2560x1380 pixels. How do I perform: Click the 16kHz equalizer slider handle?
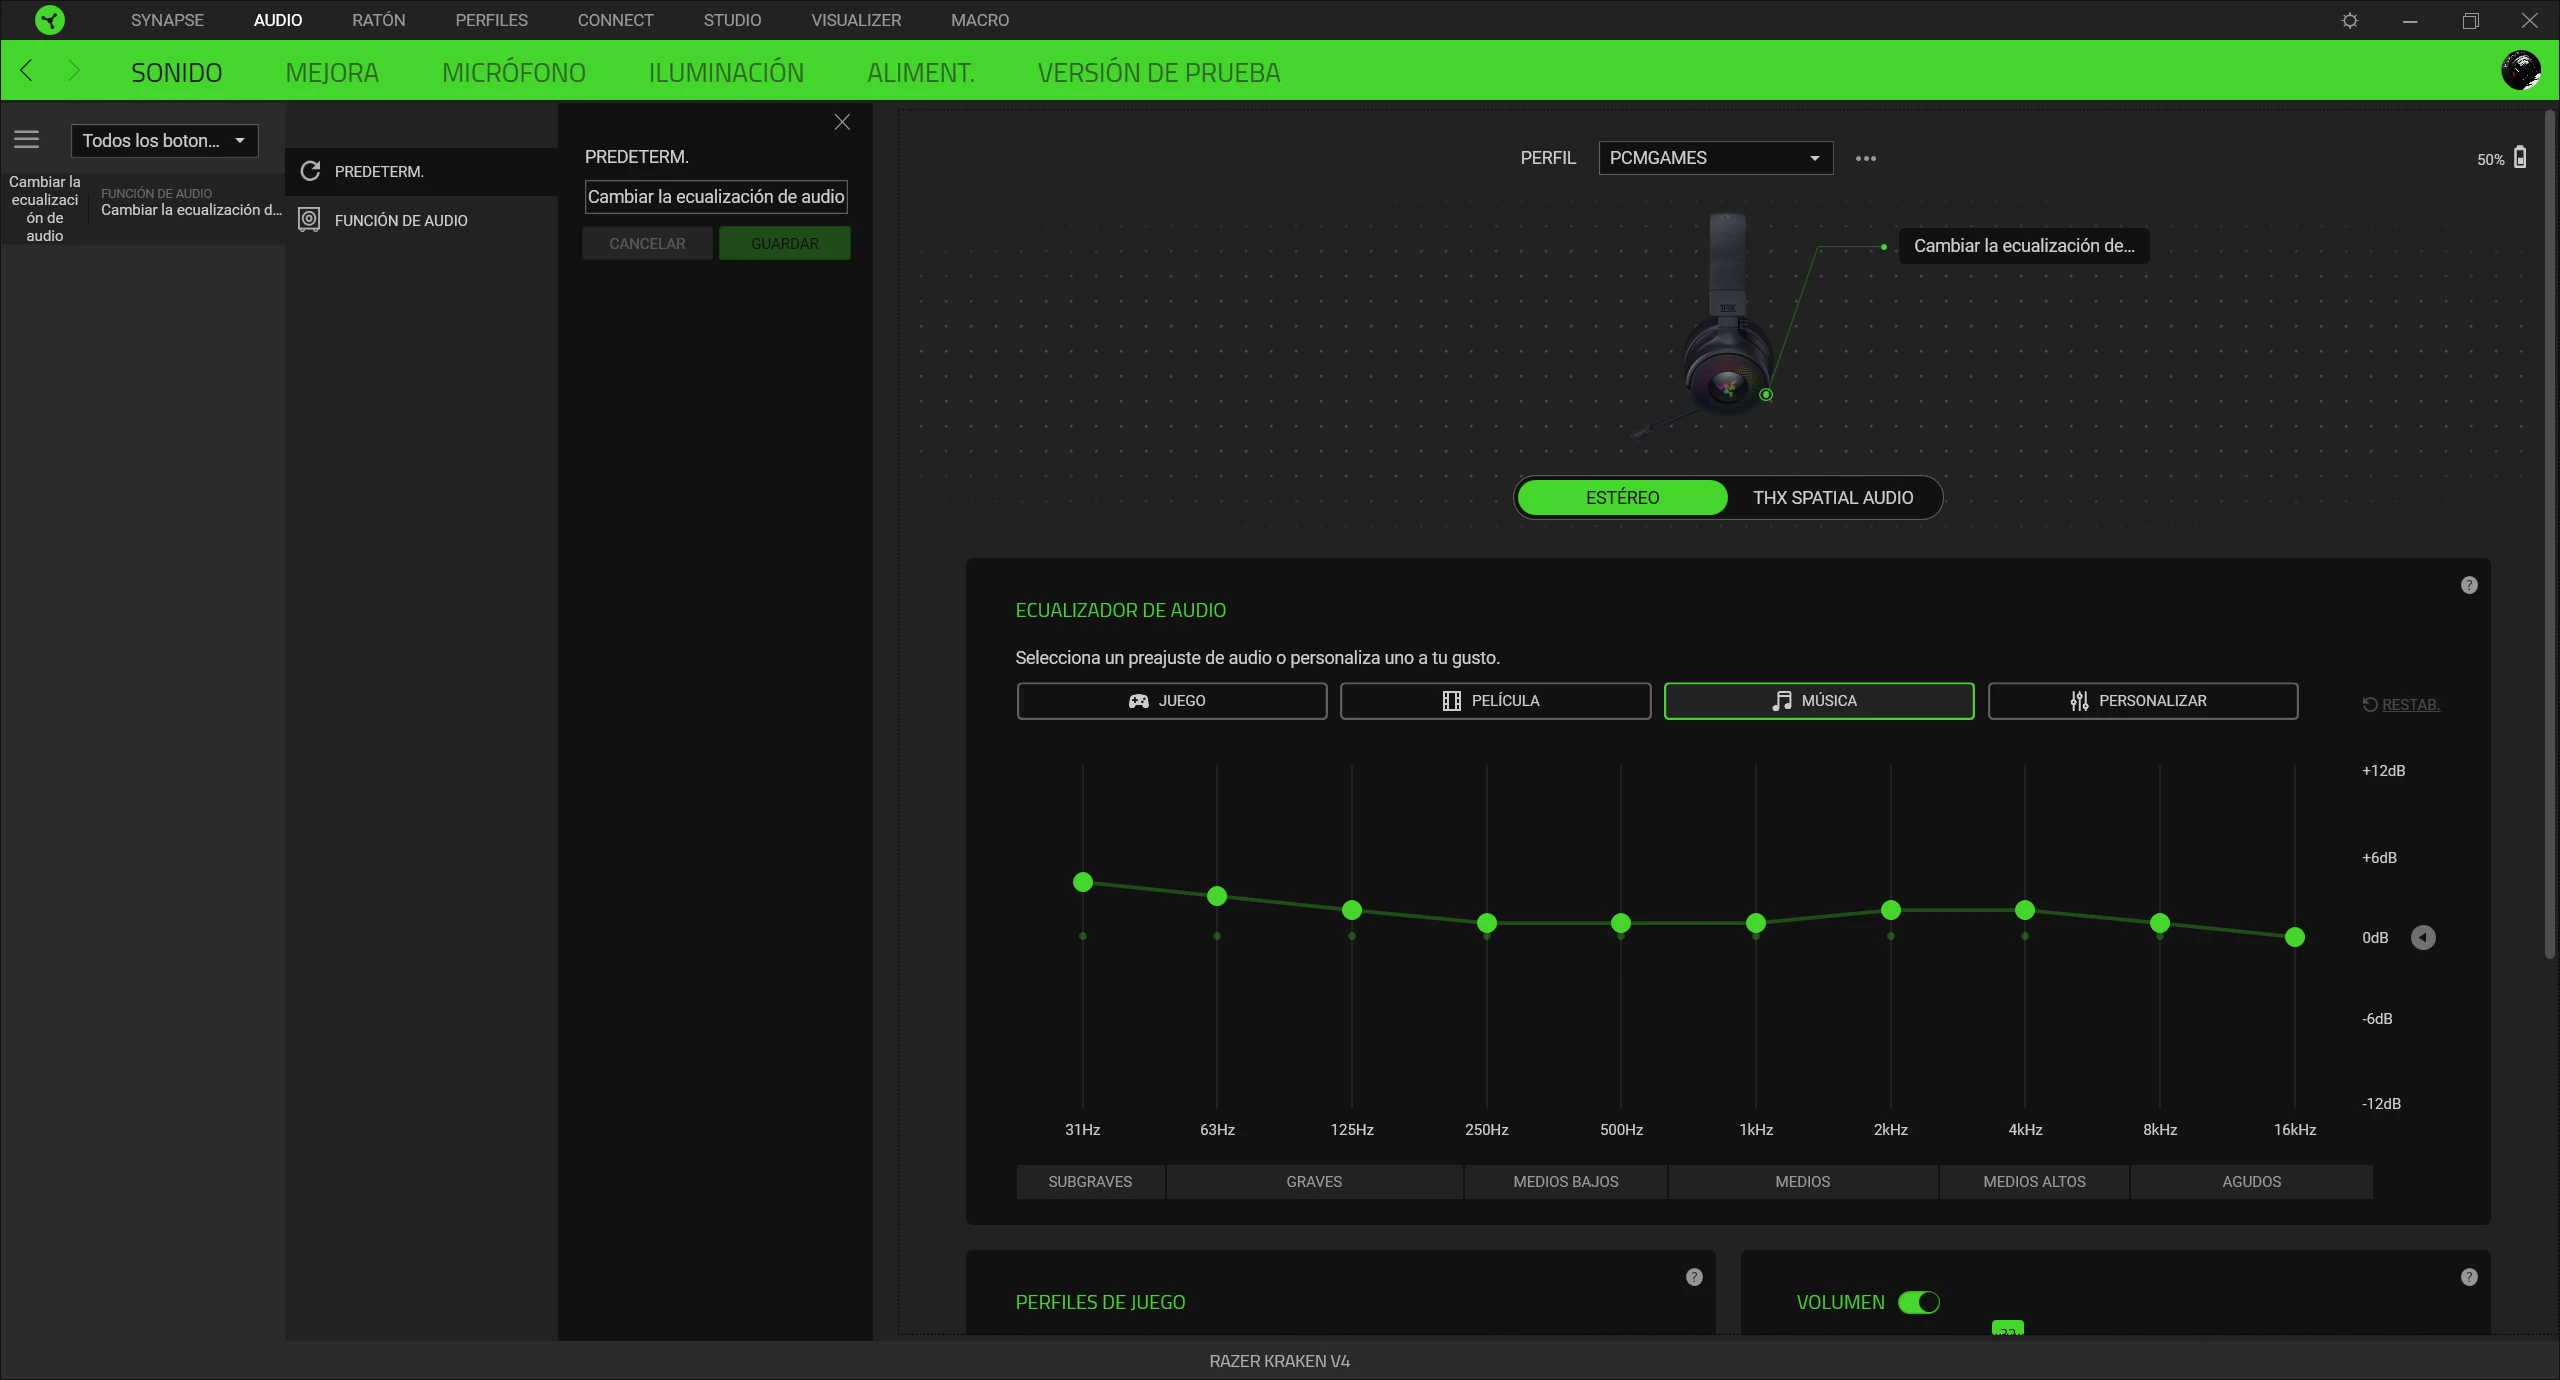tap(2295, 937)
